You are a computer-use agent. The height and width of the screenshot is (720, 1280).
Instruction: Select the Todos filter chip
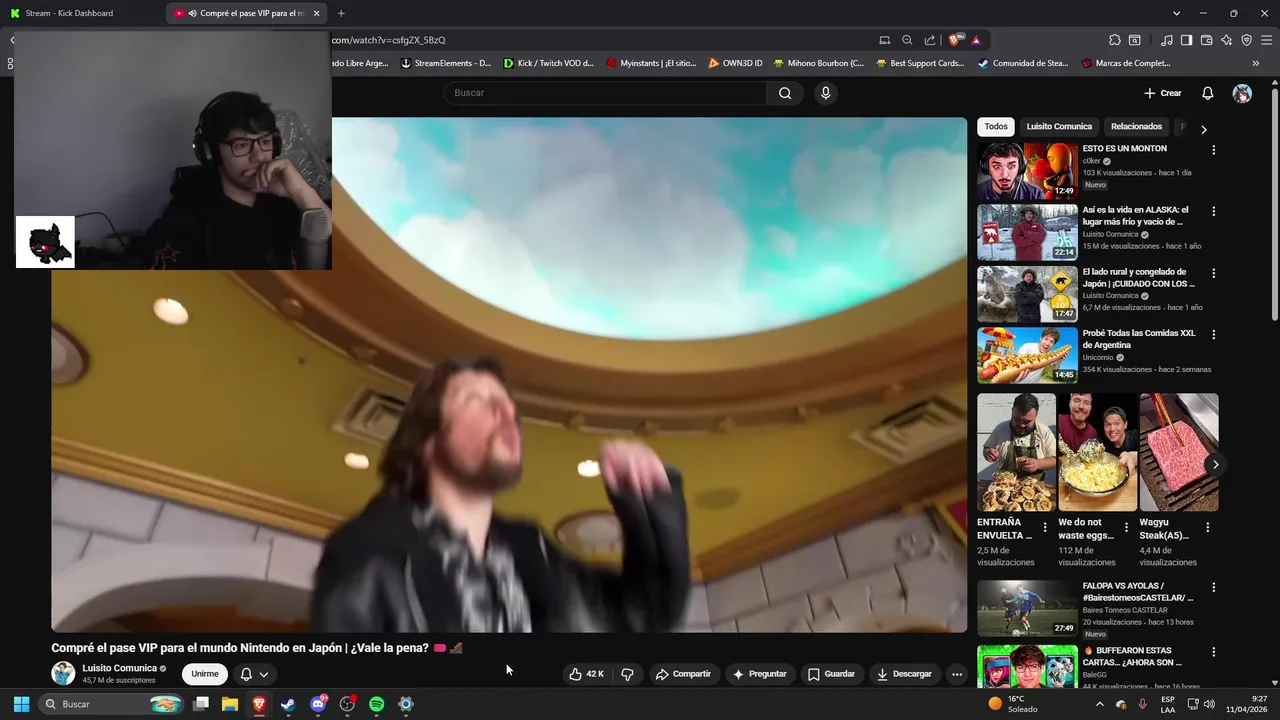click(996, 127)
